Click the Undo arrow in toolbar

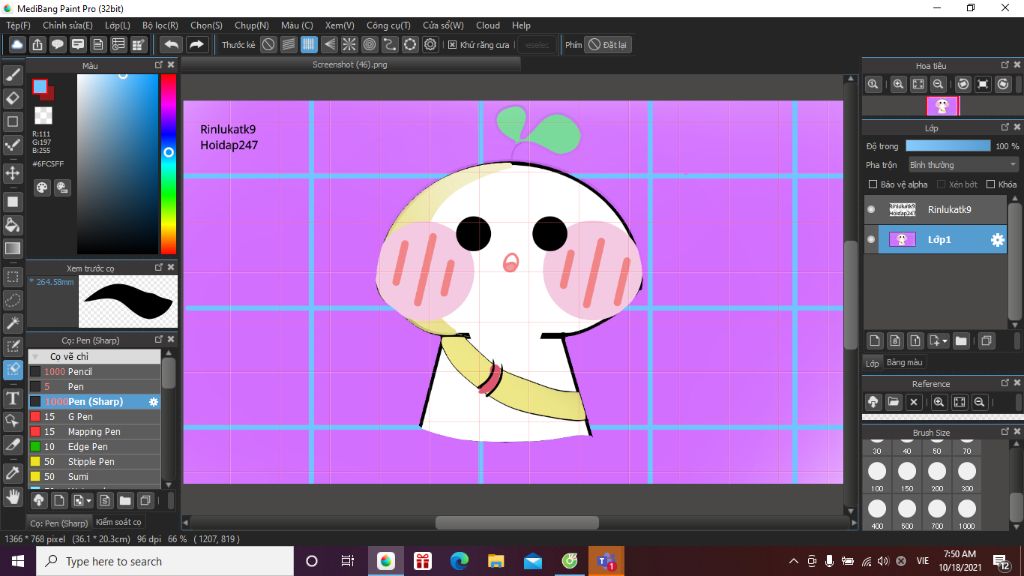point(172,45)
